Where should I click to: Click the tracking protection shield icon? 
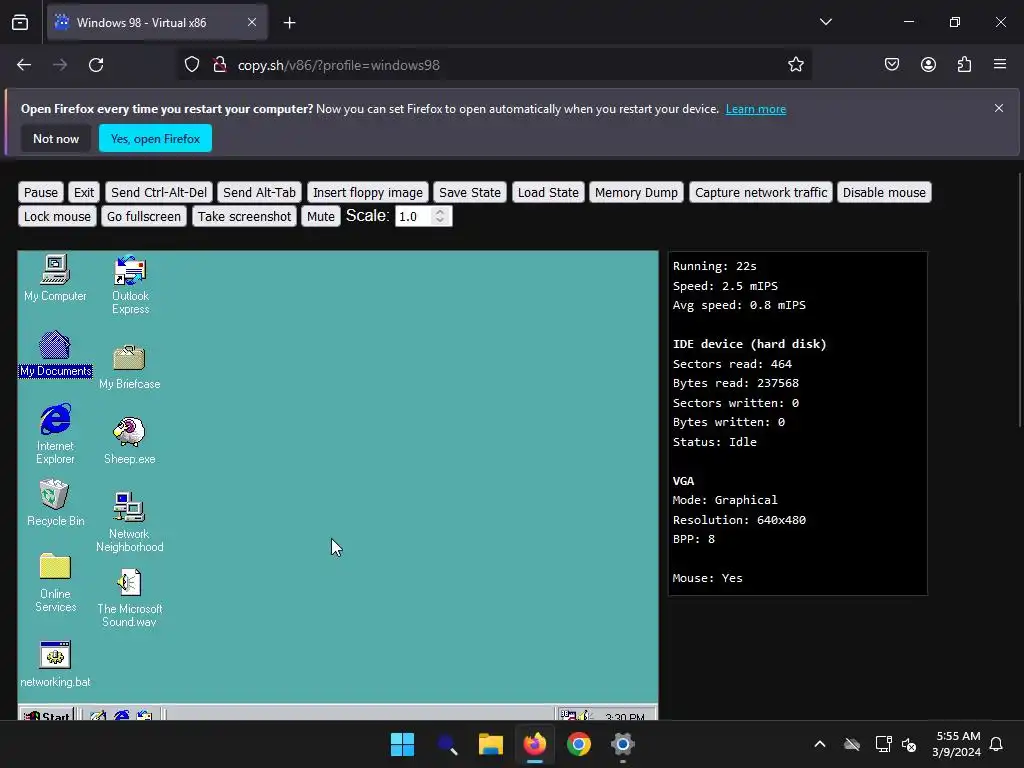[192, 65]
